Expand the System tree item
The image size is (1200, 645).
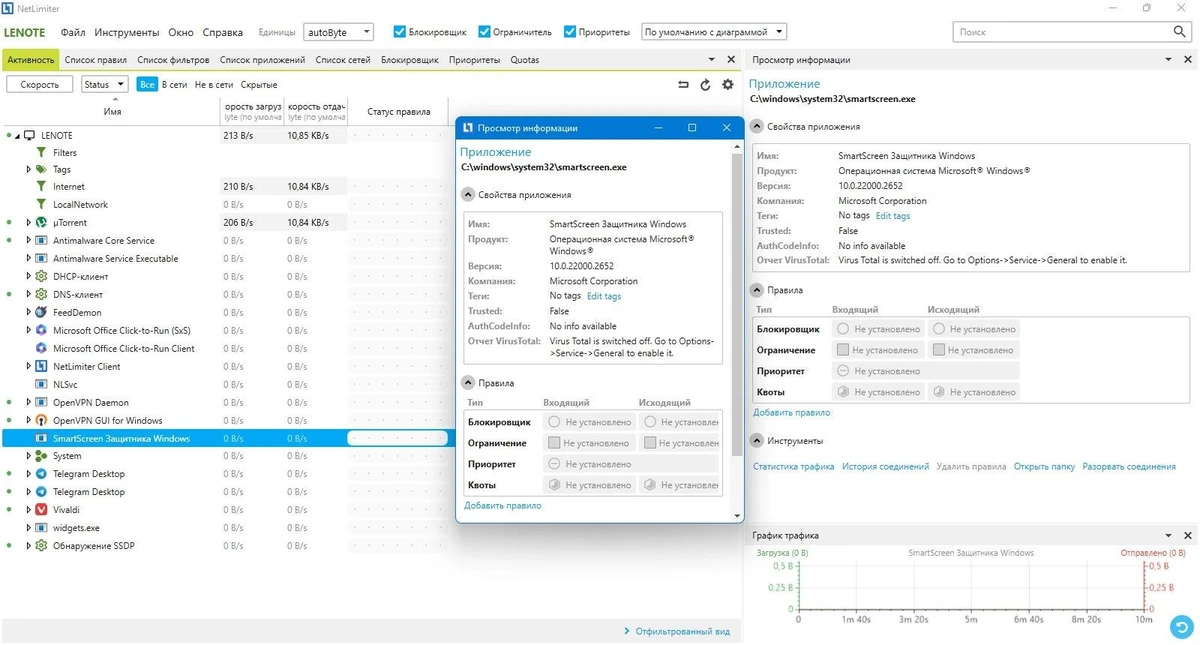click(x=29, y=456)
